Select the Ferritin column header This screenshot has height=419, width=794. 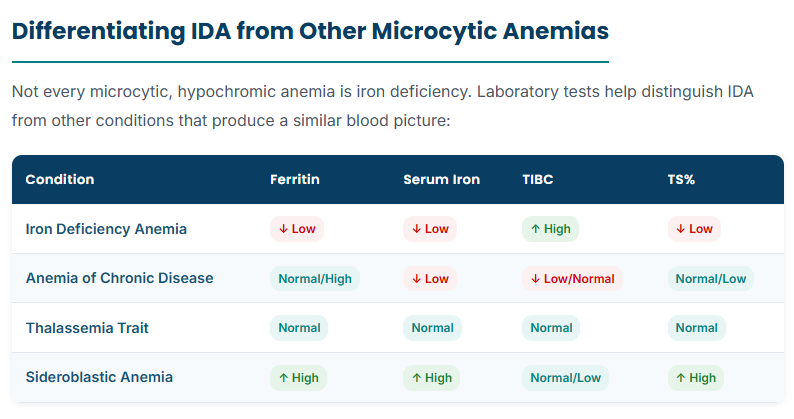[x=295, y=179]
